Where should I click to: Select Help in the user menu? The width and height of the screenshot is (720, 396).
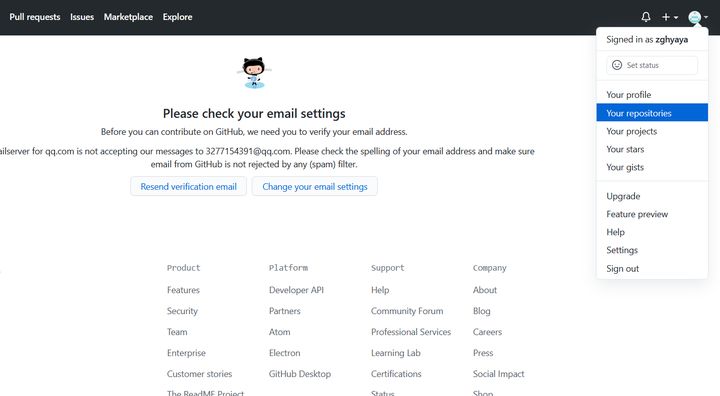coord(652,232)
